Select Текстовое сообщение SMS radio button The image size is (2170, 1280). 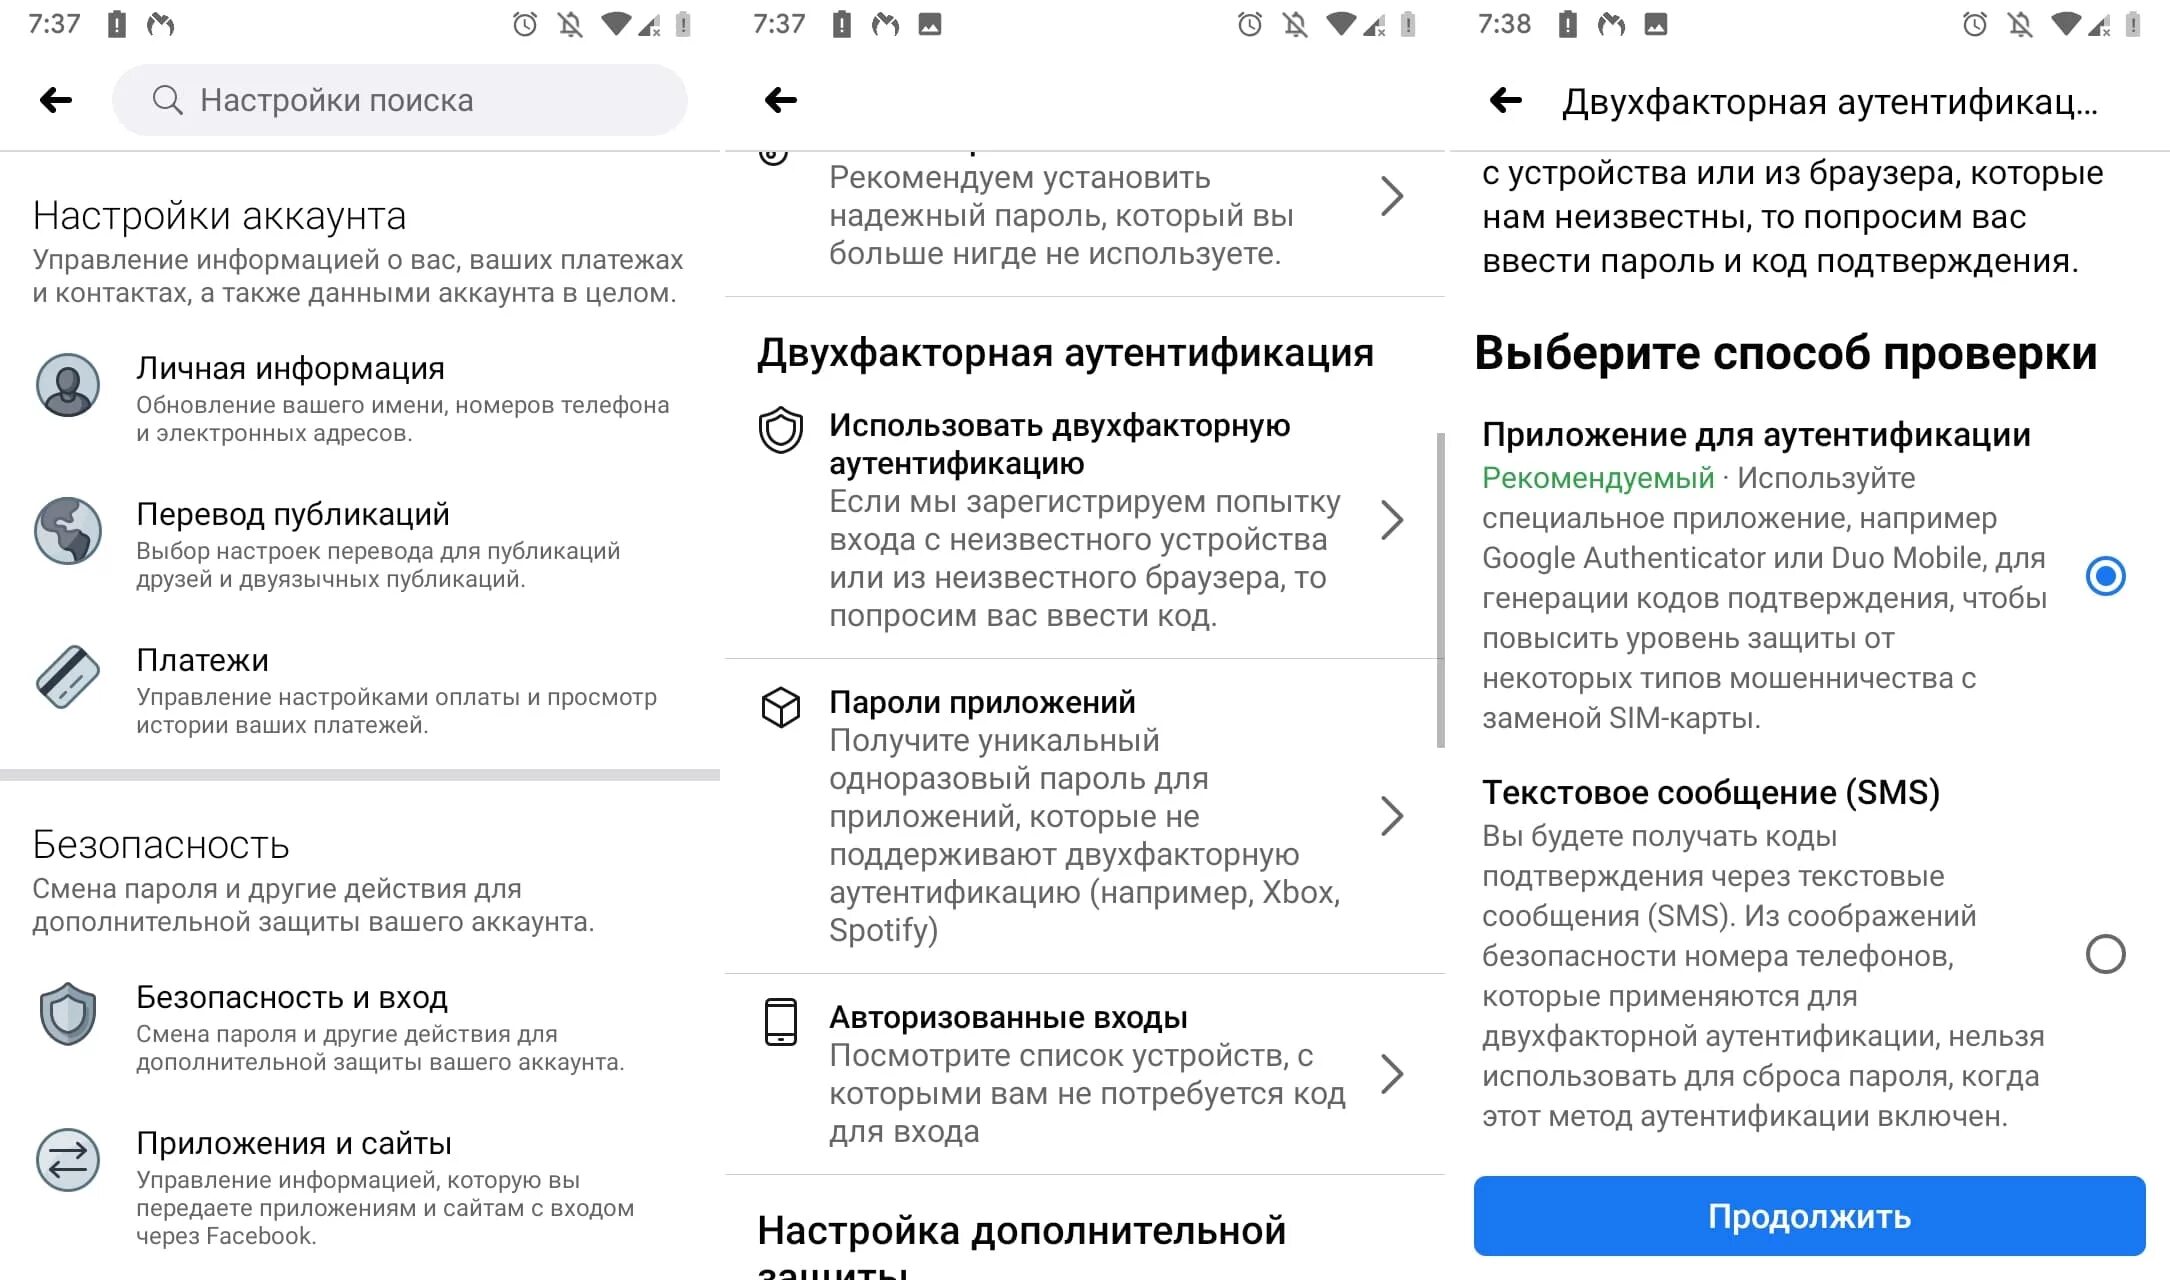[x=2109, y=952]
